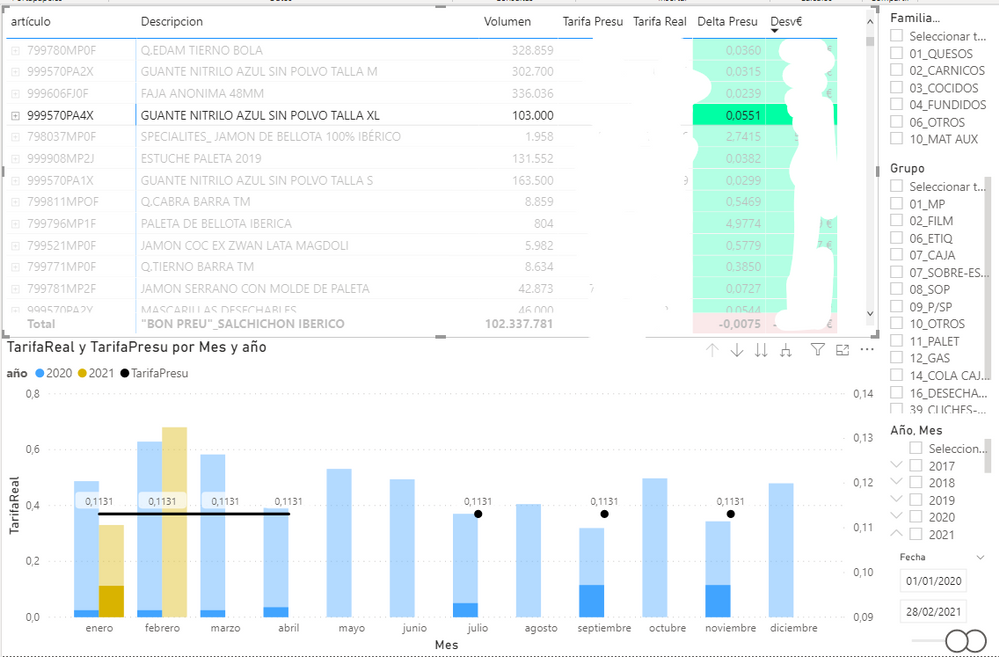Viewport: 999px width, 657px height.
Task: Expand row 999606FJ0F
Action: tap(15, 94)
